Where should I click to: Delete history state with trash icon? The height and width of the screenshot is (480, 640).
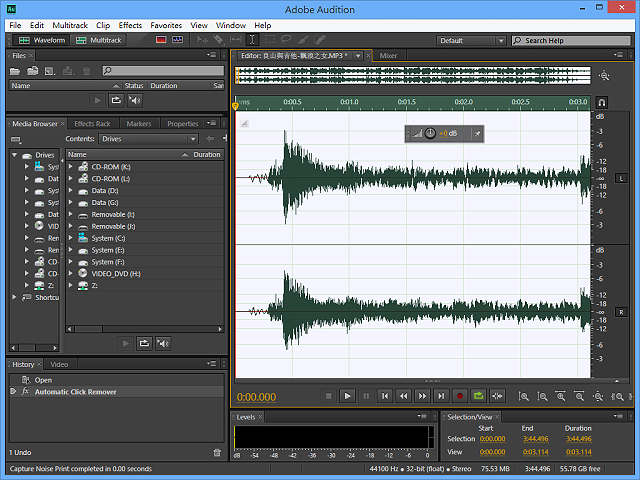(217, 452)
